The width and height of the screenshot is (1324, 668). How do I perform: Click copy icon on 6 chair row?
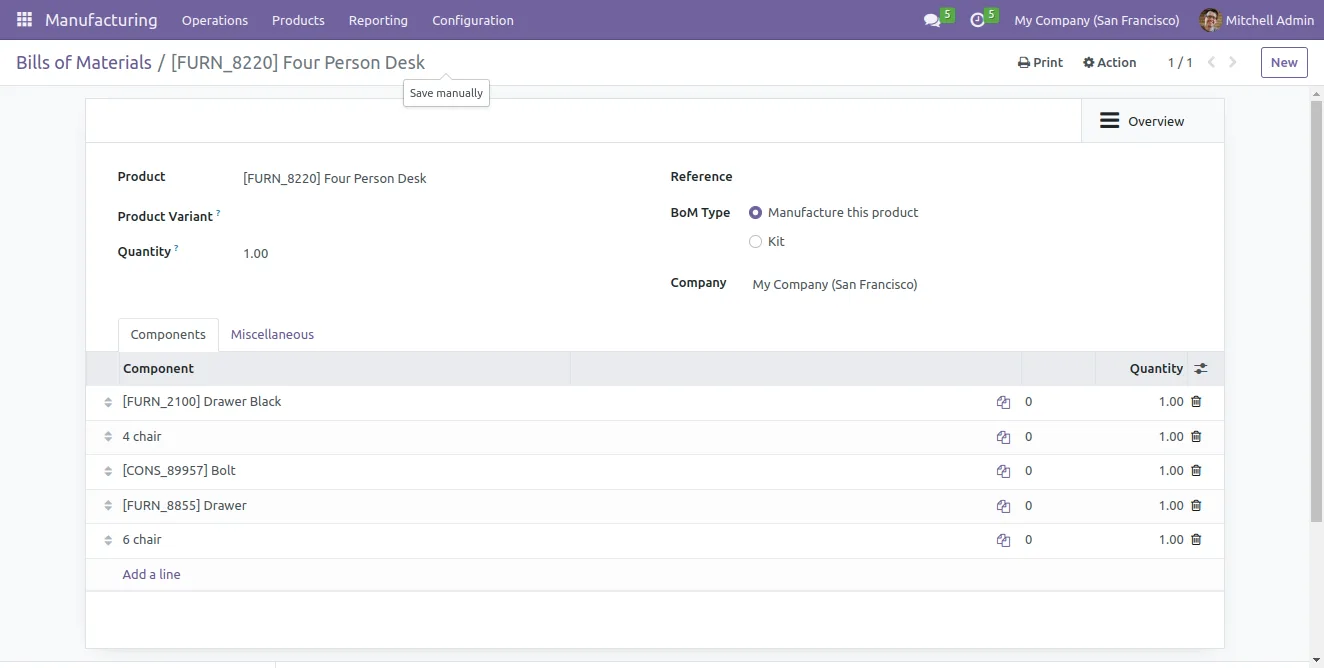pos(1003,541)
